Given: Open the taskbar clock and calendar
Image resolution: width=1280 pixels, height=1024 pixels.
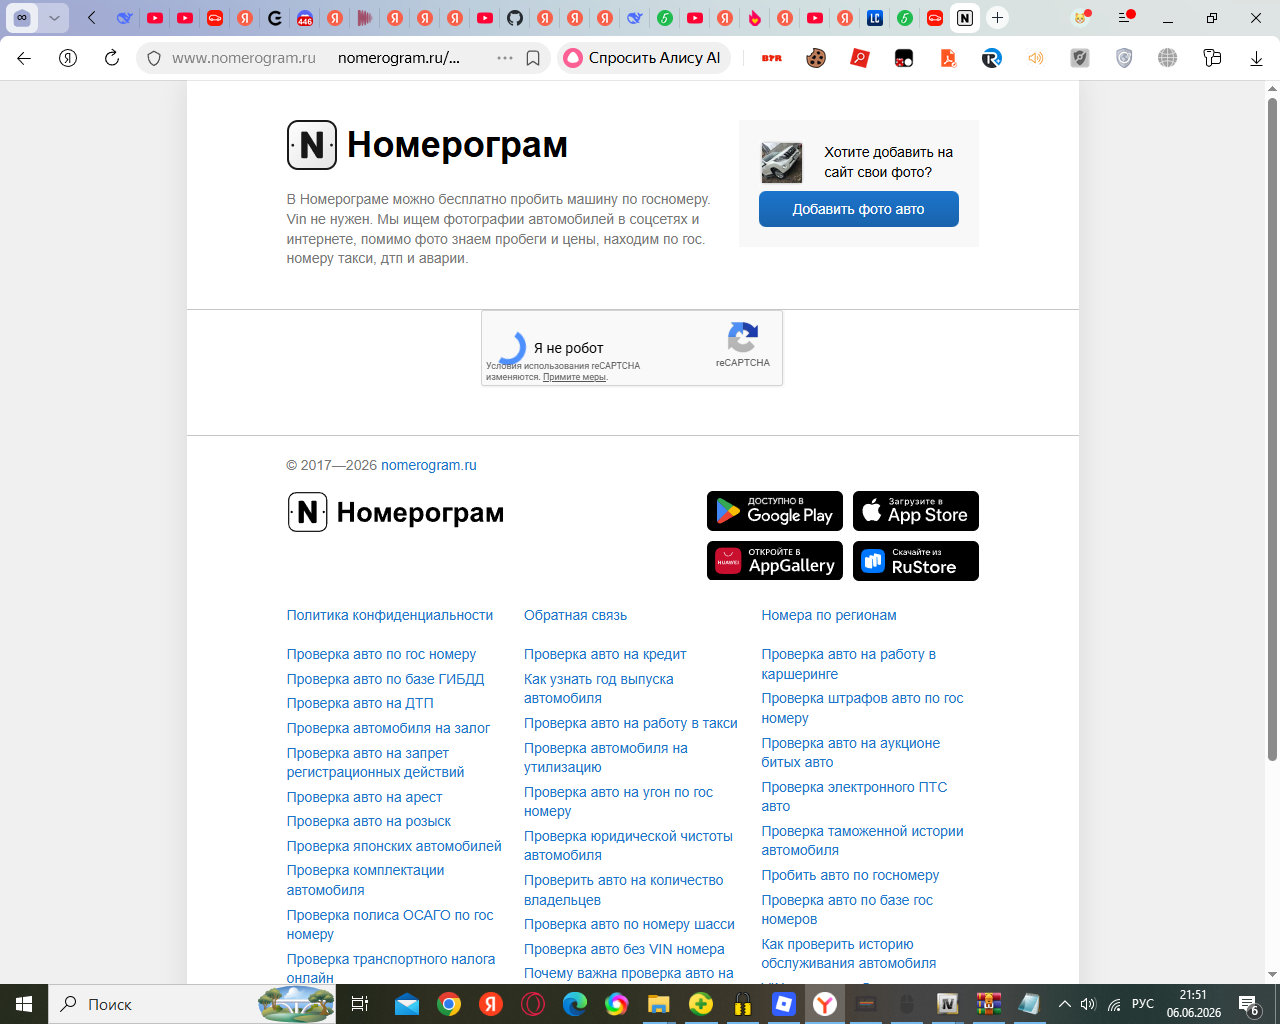Looking at the screenshot, I should (1193, 1004).
